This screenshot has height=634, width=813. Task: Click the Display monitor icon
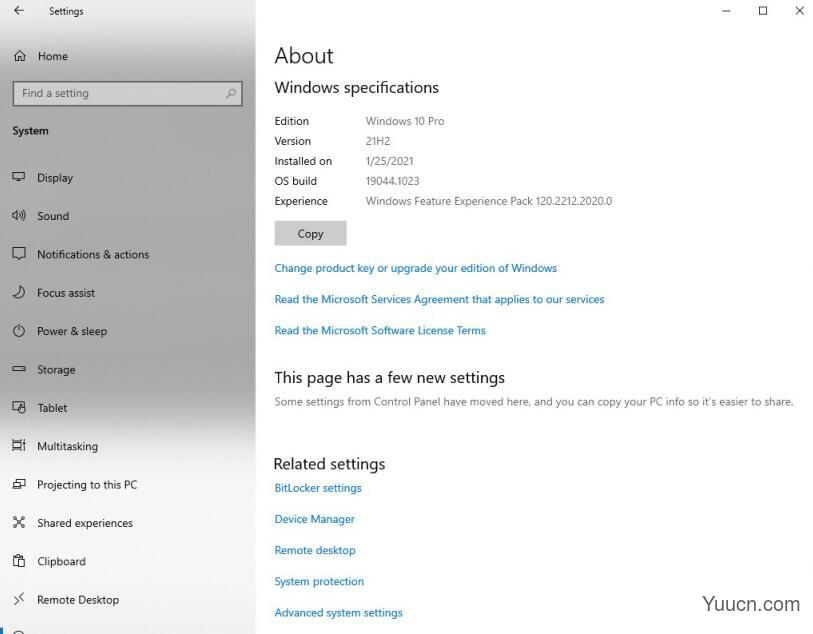19,177
